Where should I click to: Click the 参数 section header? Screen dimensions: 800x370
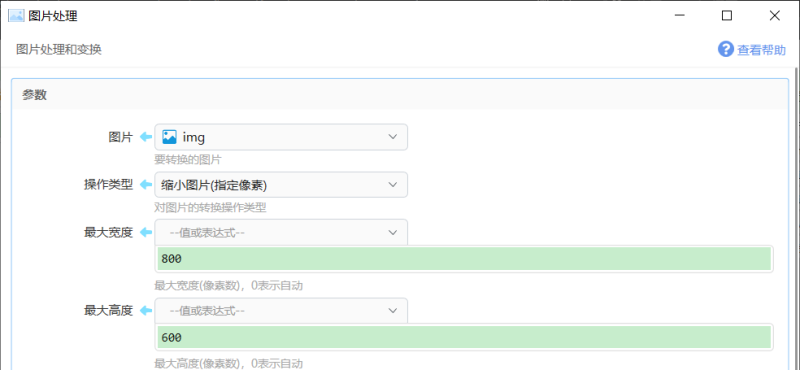[x=400, y=94]
